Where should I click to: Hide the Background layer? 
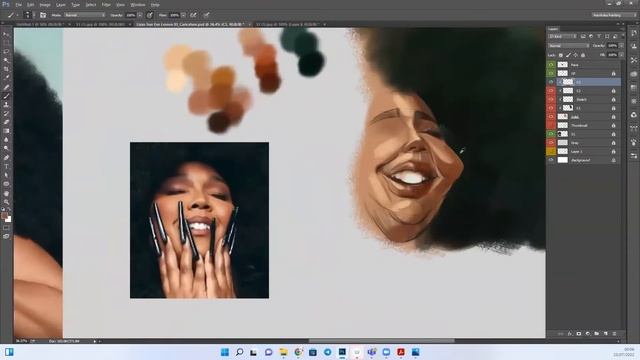pyautogui.click(x=551, y=160)
